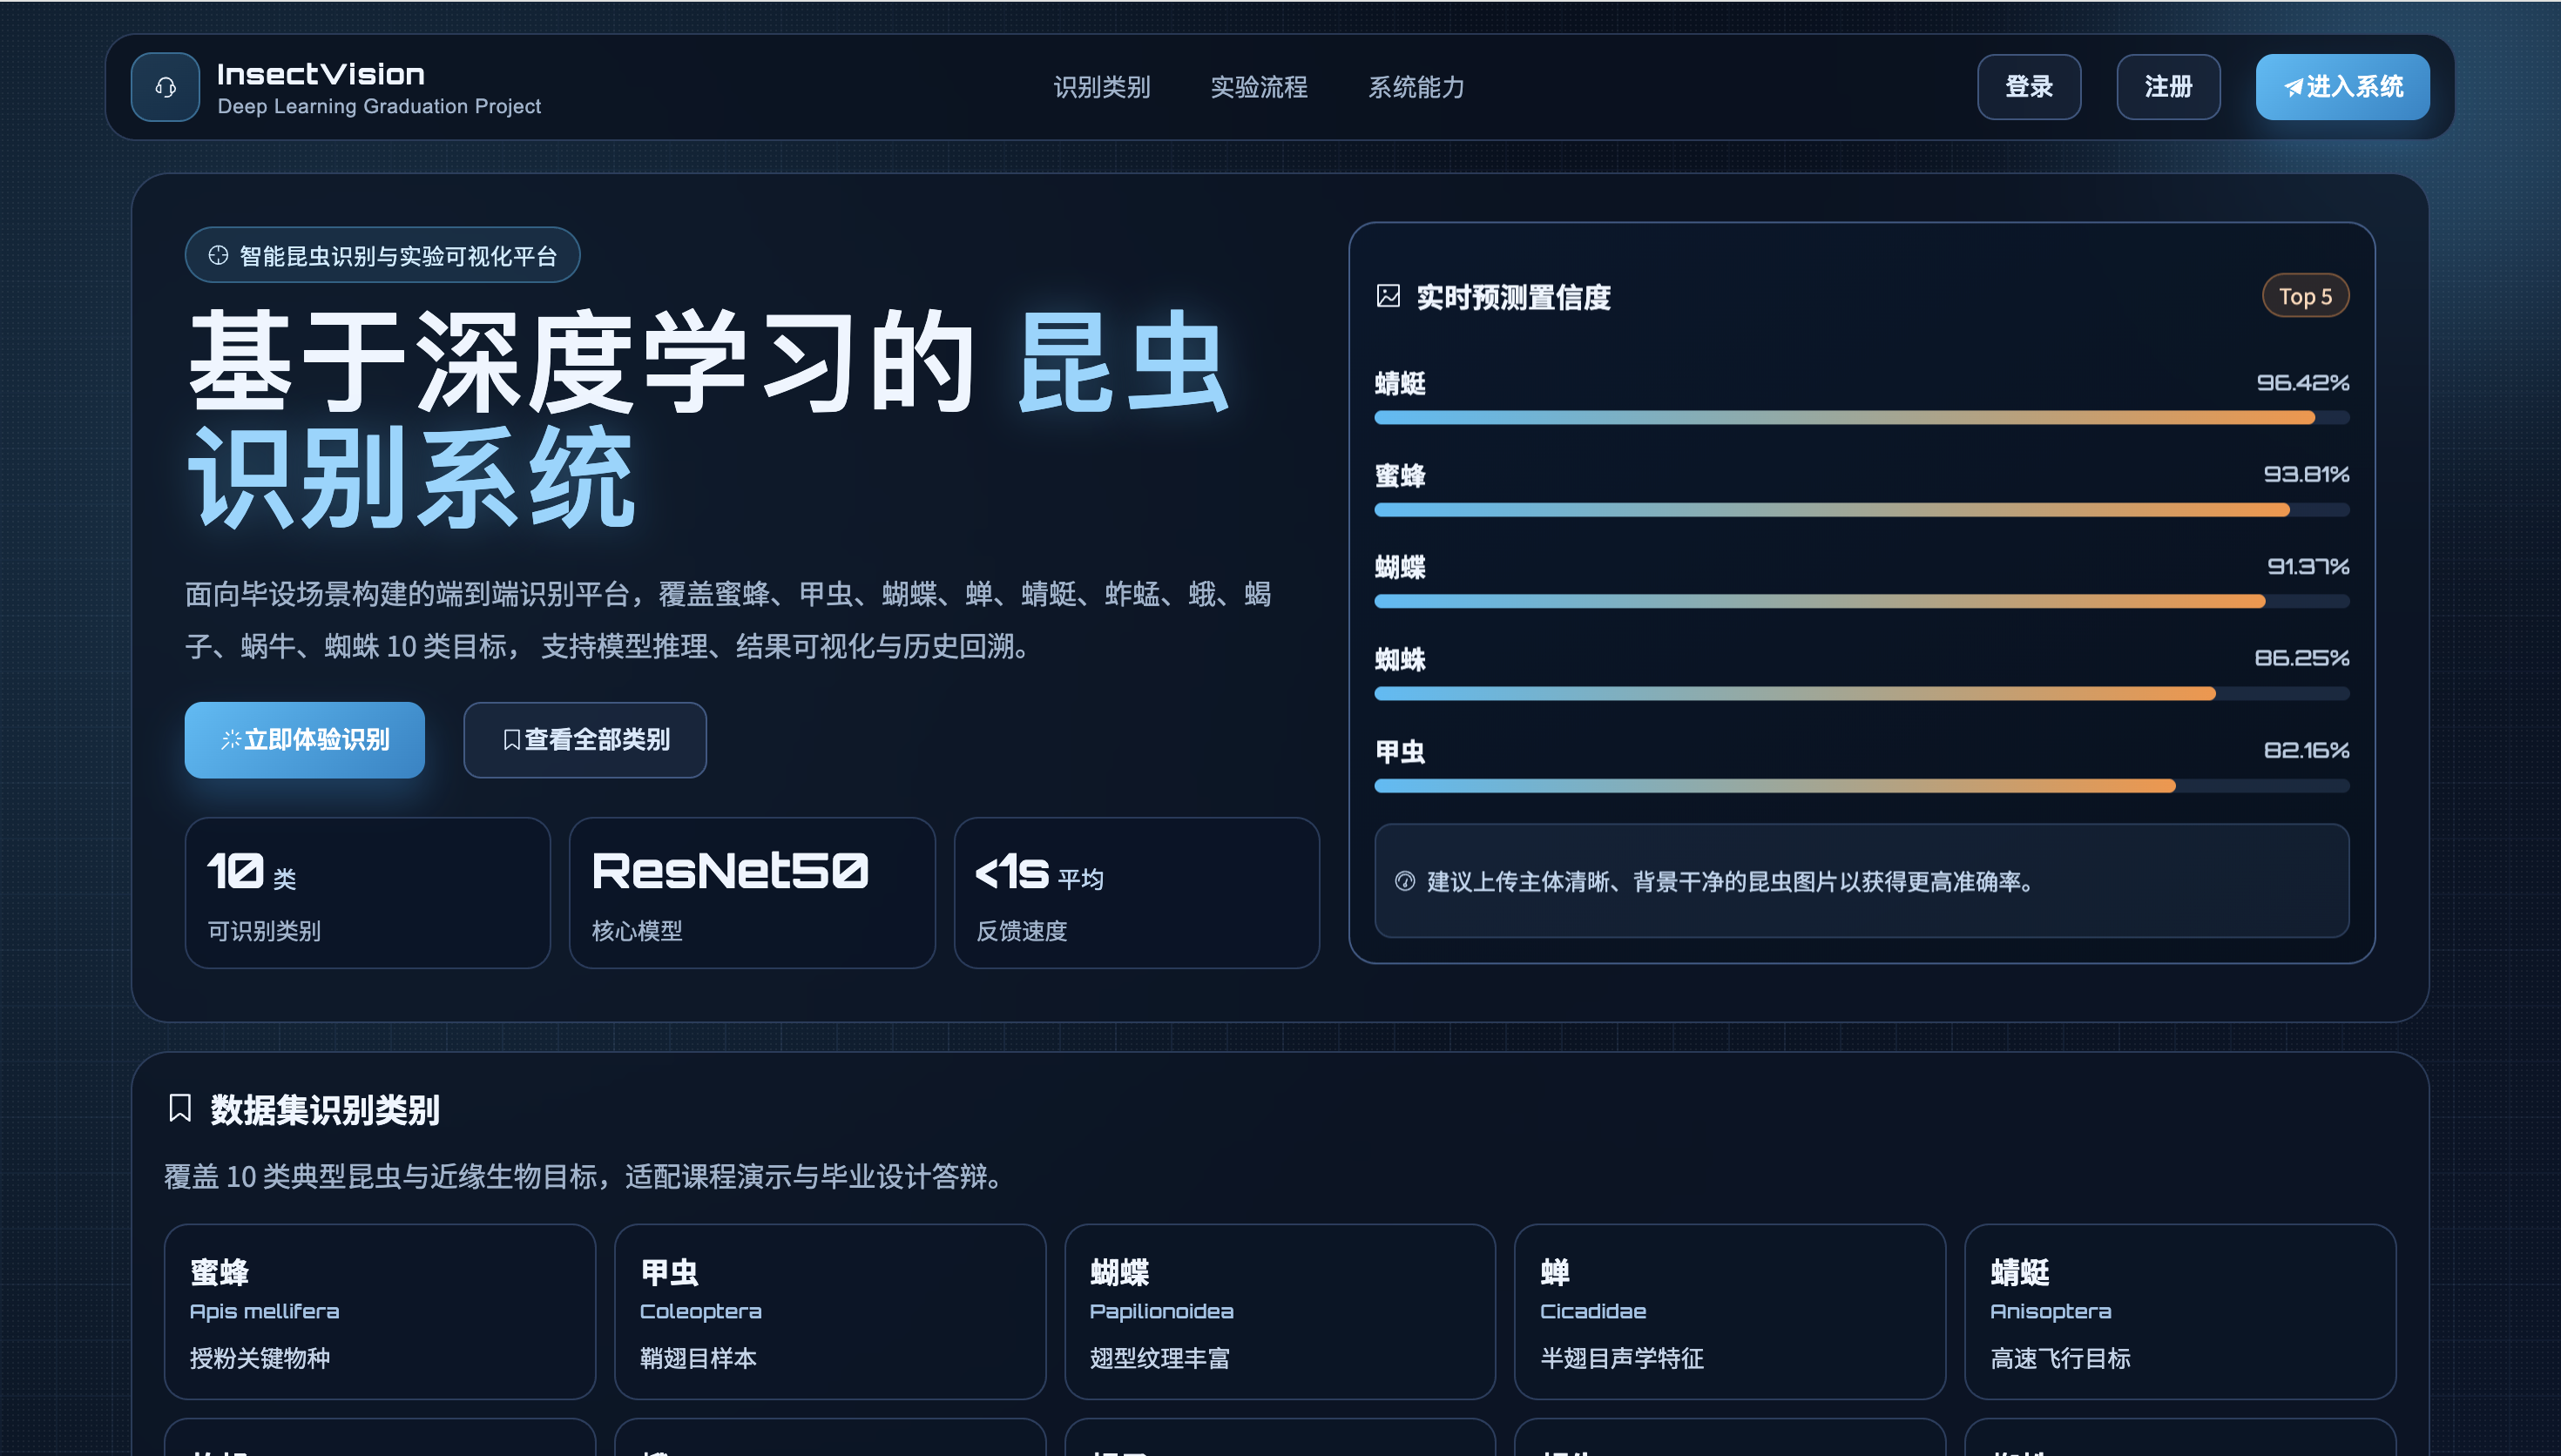Click the 蝴蝶 confidence bar
The width and height of the screenshot is (2561, 1456).
click(1861, 601)
